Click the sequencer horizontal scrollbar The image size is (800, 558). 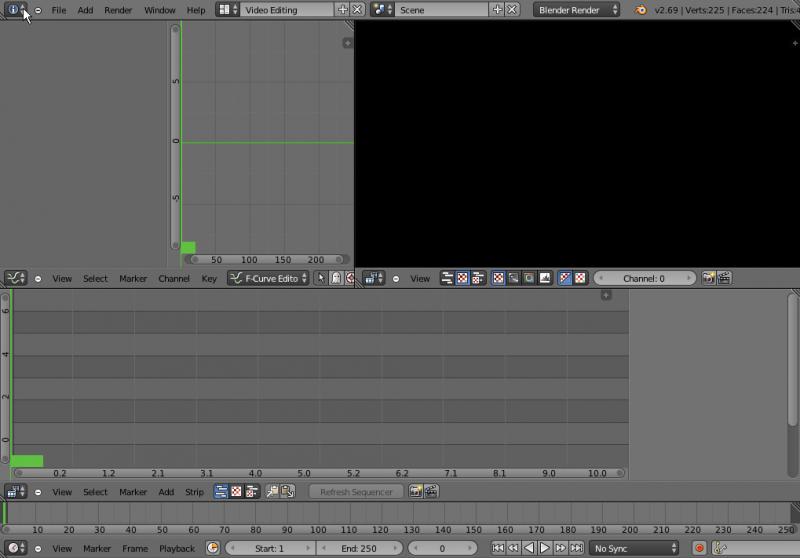pyautogui.click(x=319, y=473)
